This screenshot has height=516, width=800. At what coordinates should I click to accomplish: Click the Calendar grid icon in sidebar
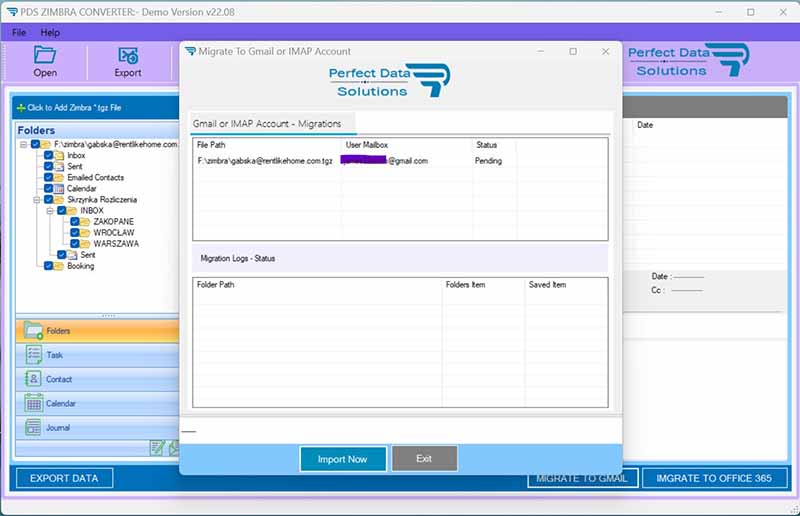(33, 403)
